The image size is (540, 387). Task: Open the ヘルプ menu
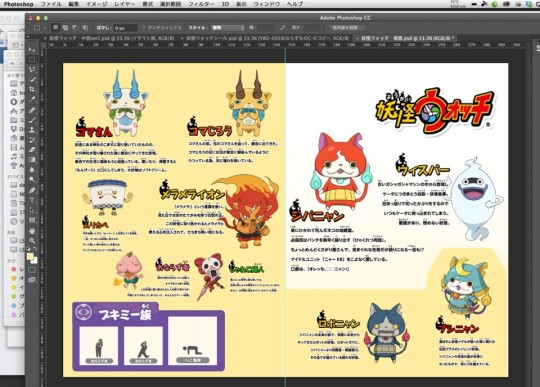[x=294, y=4]
